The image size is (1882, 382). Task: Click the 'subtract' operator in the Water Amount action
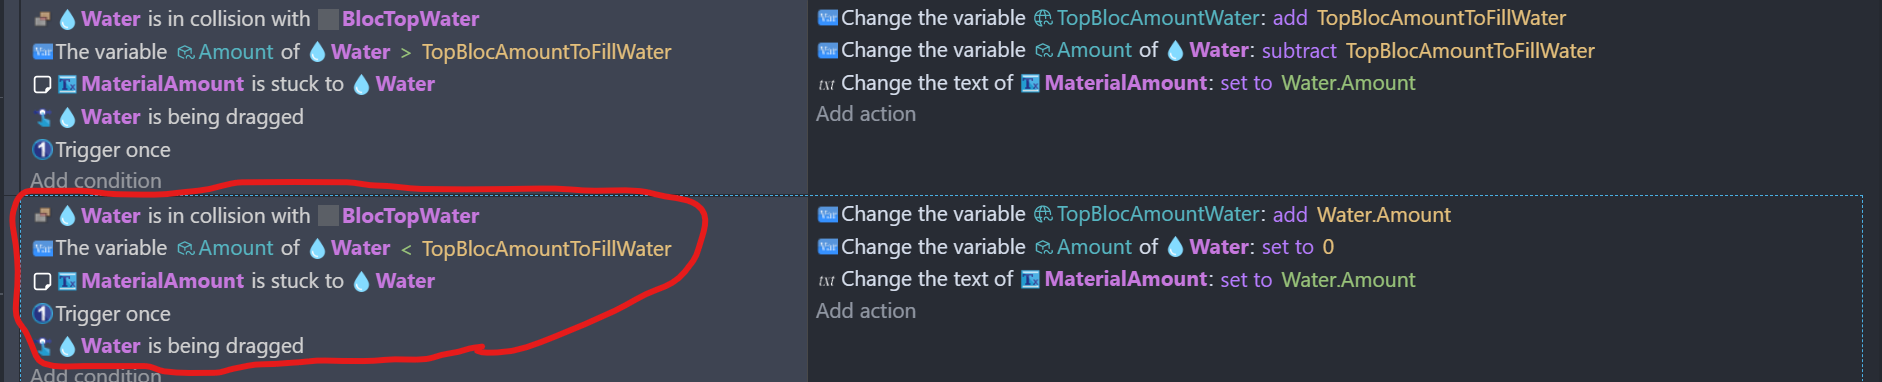[x=1299, y=51]
